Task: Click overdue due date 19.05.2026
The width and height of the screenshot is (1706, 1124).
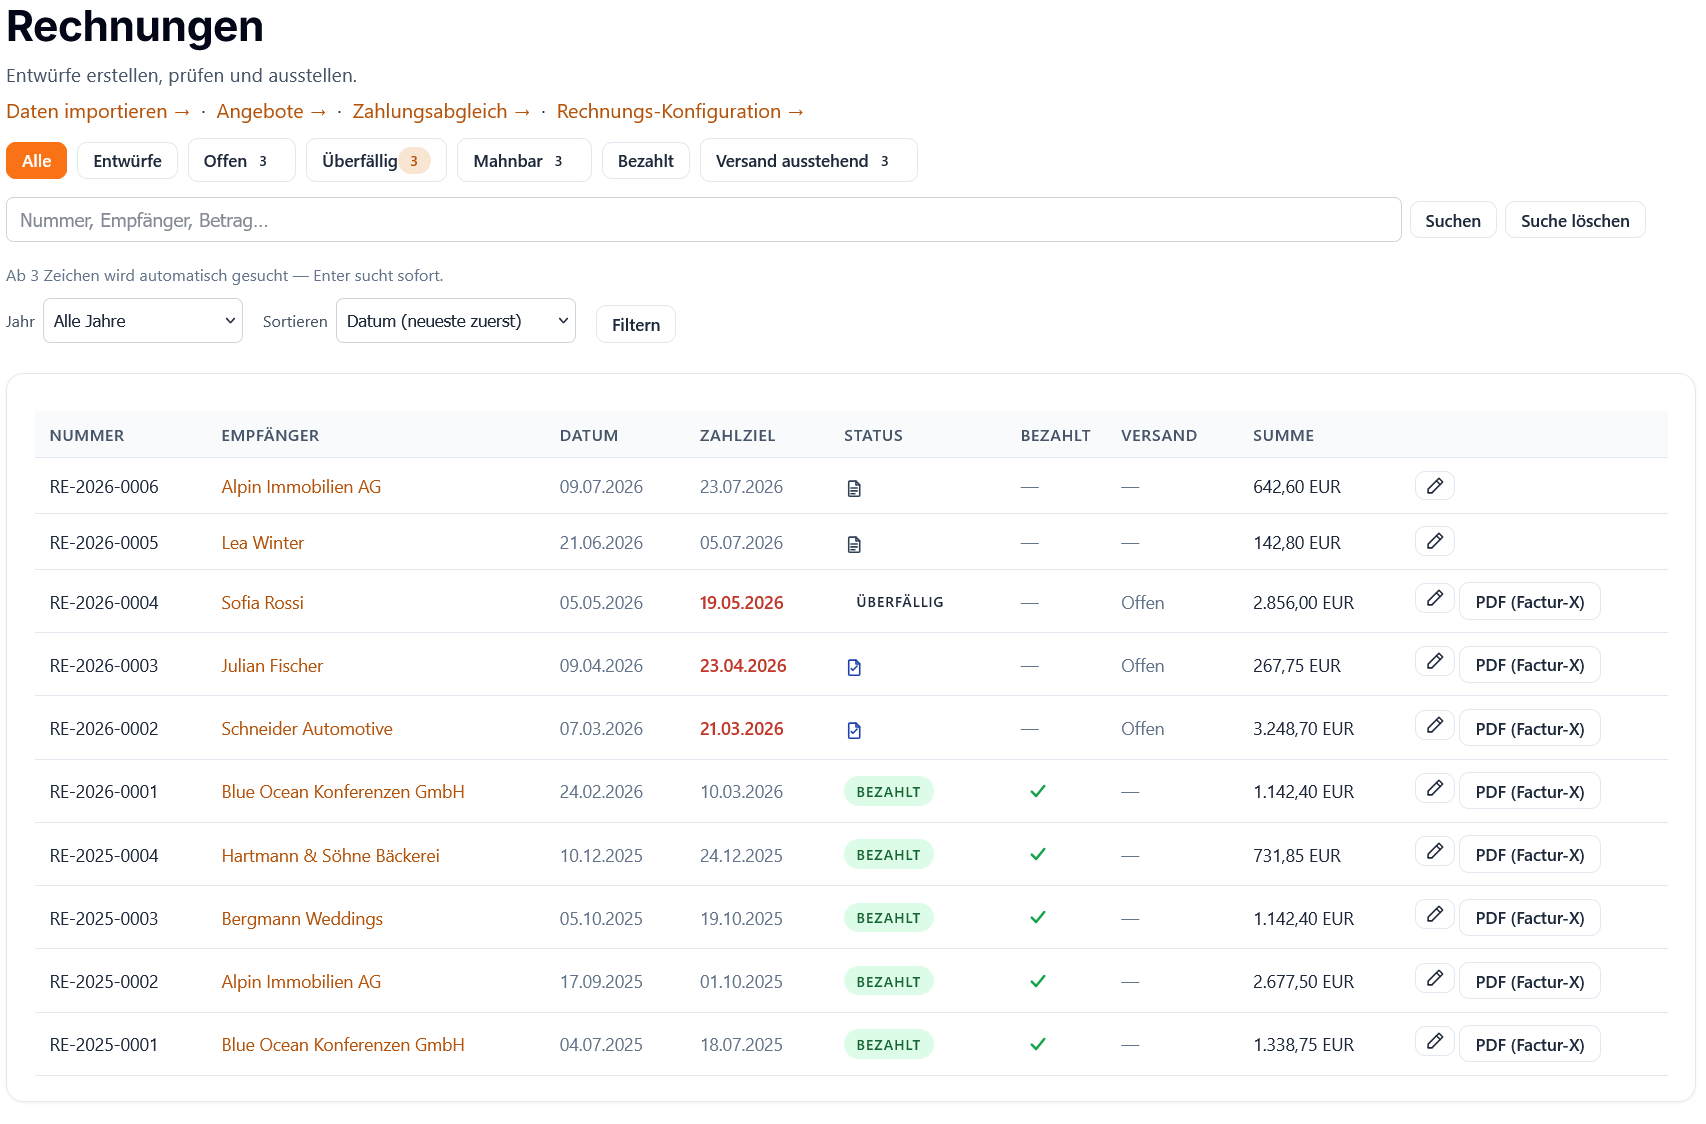Action: pyautogui.click(x=741, y=603)
